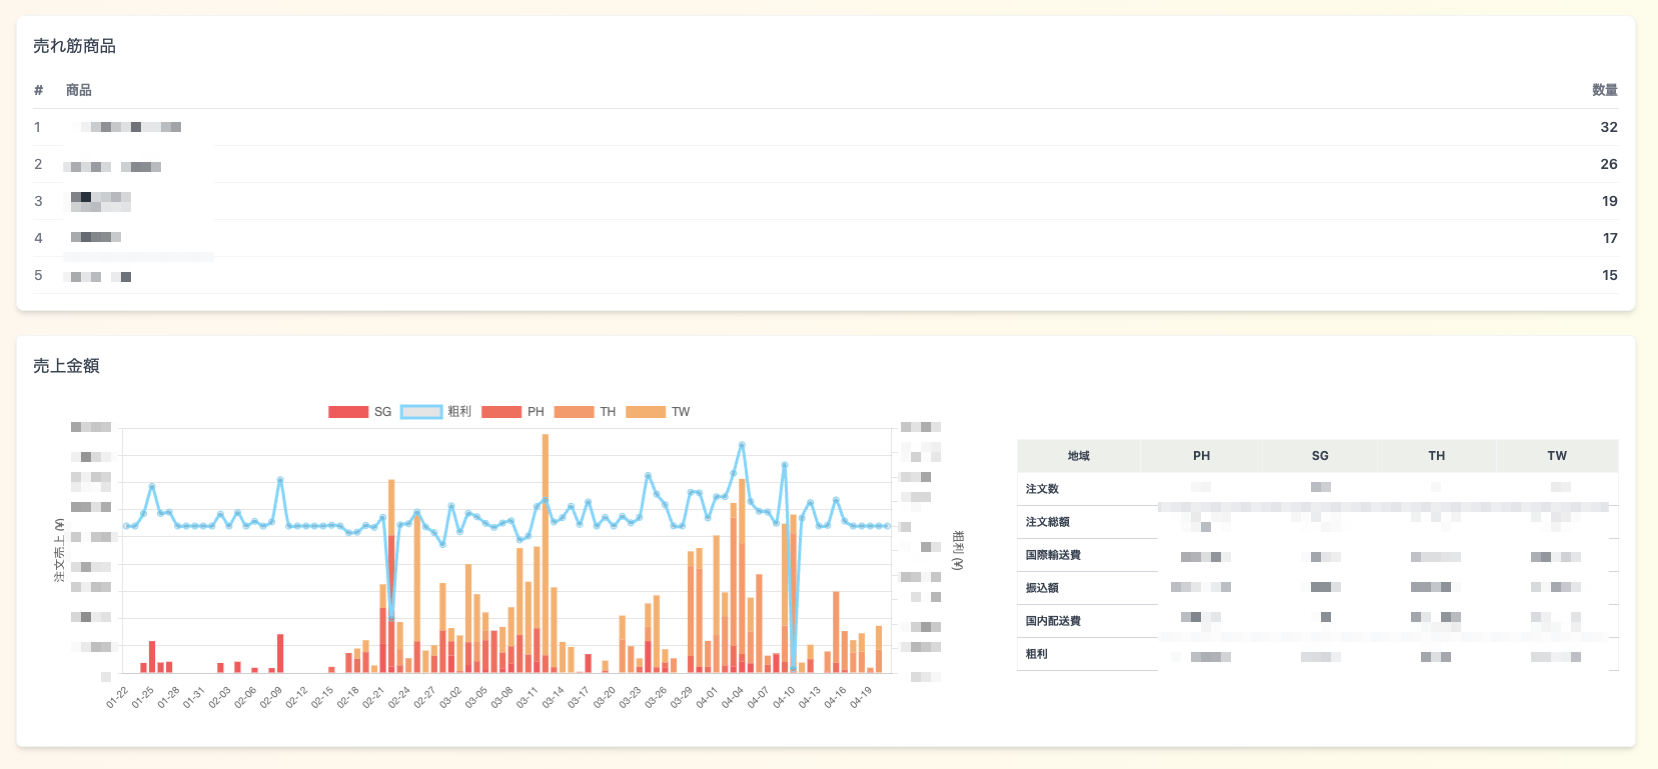Click the 商品 column header
The height and width of the screenshot is (769, 1658).
tap(79, 90)
